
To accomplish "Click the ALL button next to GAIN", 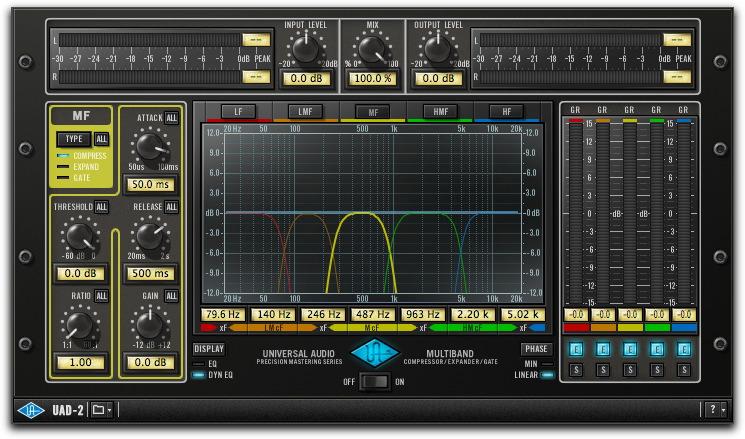I will 172,296.
